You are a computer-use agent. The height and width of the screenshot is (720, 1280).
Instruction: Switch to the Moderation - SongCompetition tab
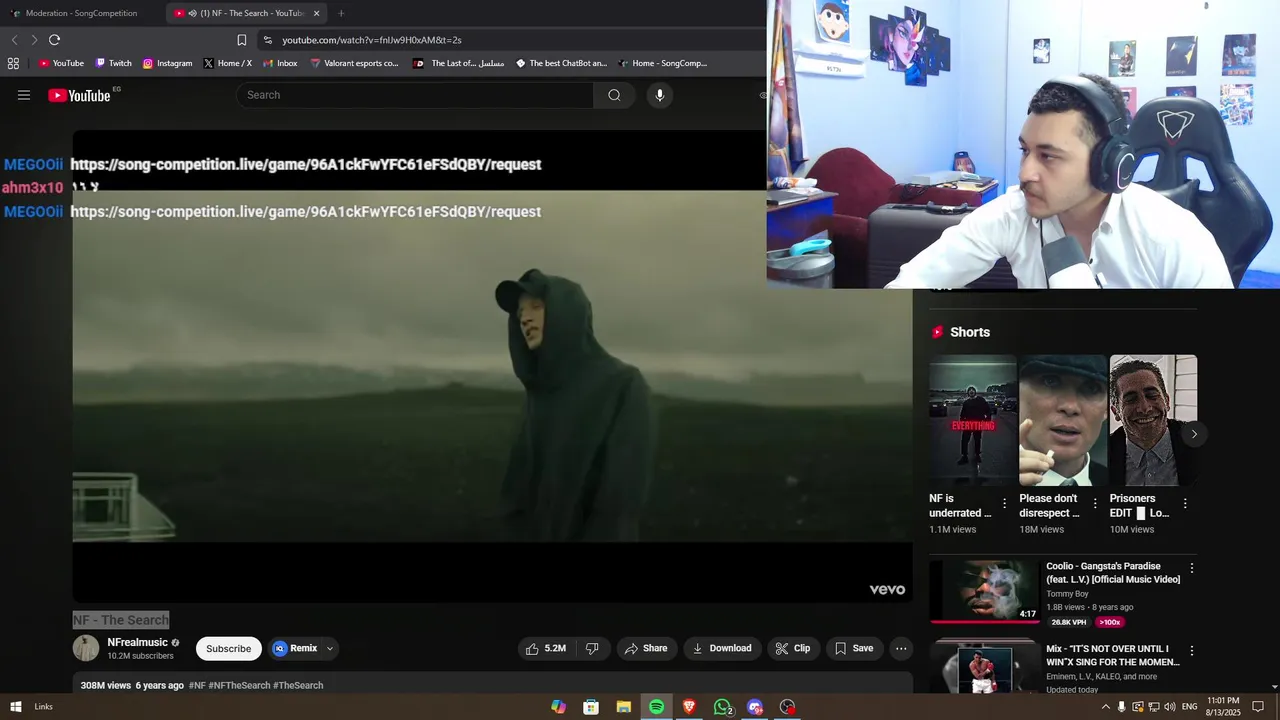click(x=82, y=13)
